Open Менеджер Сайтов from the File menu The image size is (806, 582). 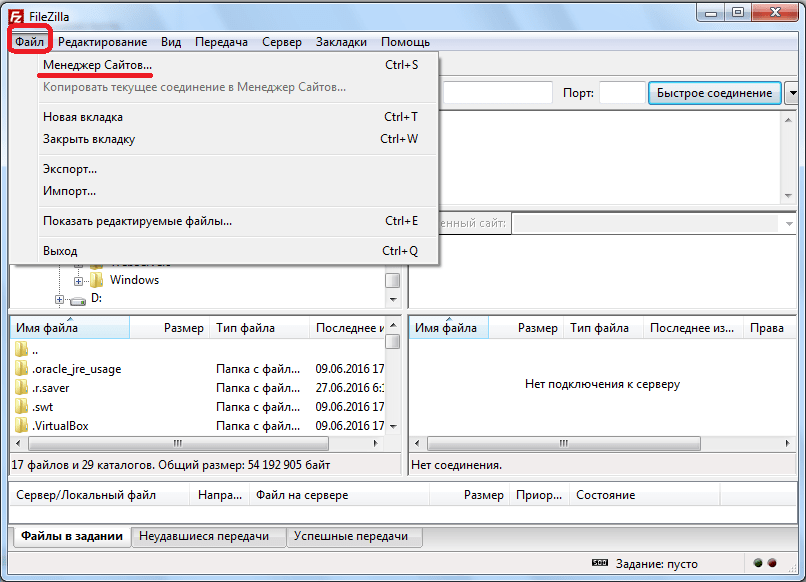(x=97, y=65)
